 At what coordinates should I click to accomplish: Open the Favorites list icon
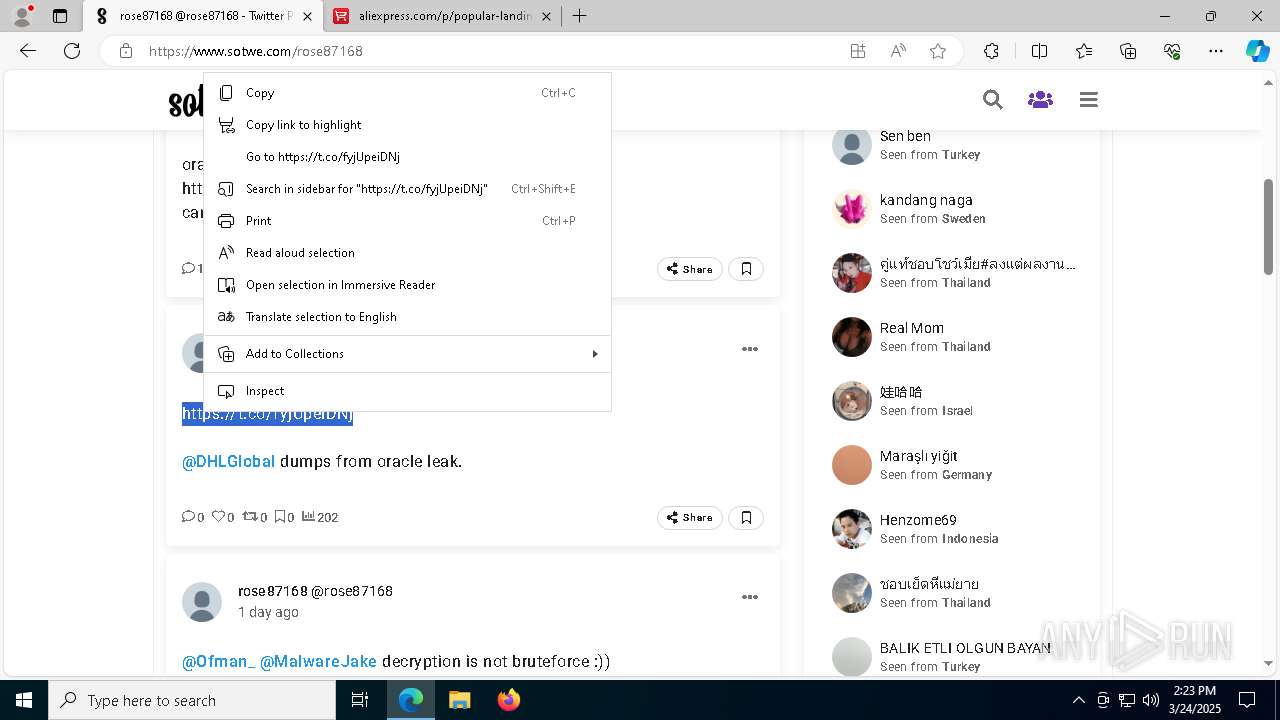(x=1084, y=51)
